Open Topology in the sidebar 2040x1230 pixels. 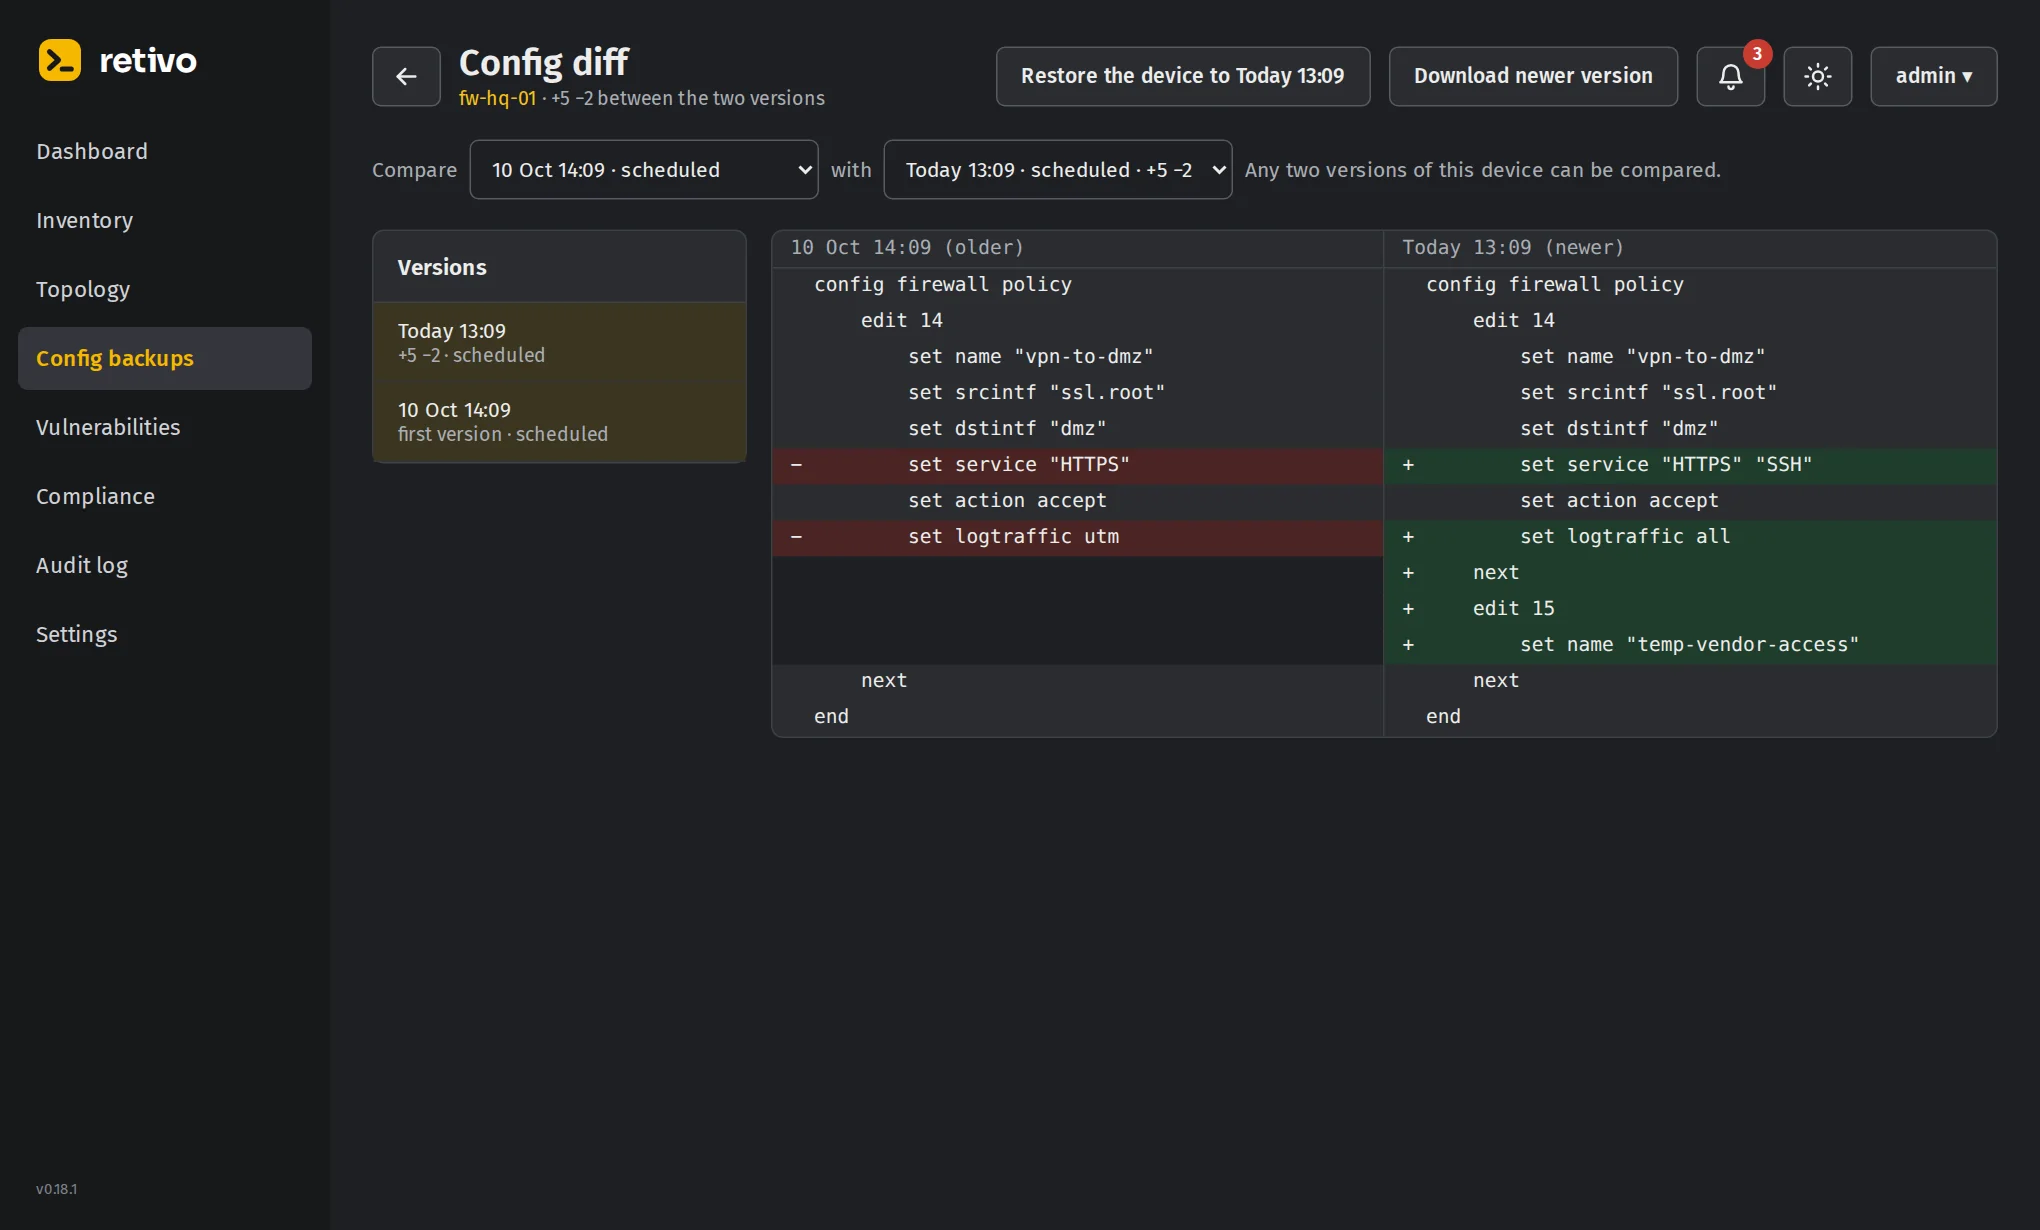pos(165,289)
